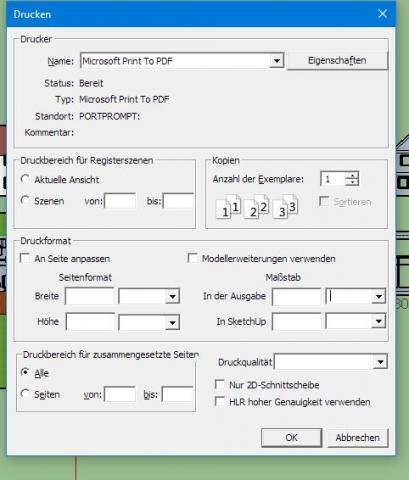Open the printer Name dropdown
The height and width of the screenshot is (480, 409).
277,61
